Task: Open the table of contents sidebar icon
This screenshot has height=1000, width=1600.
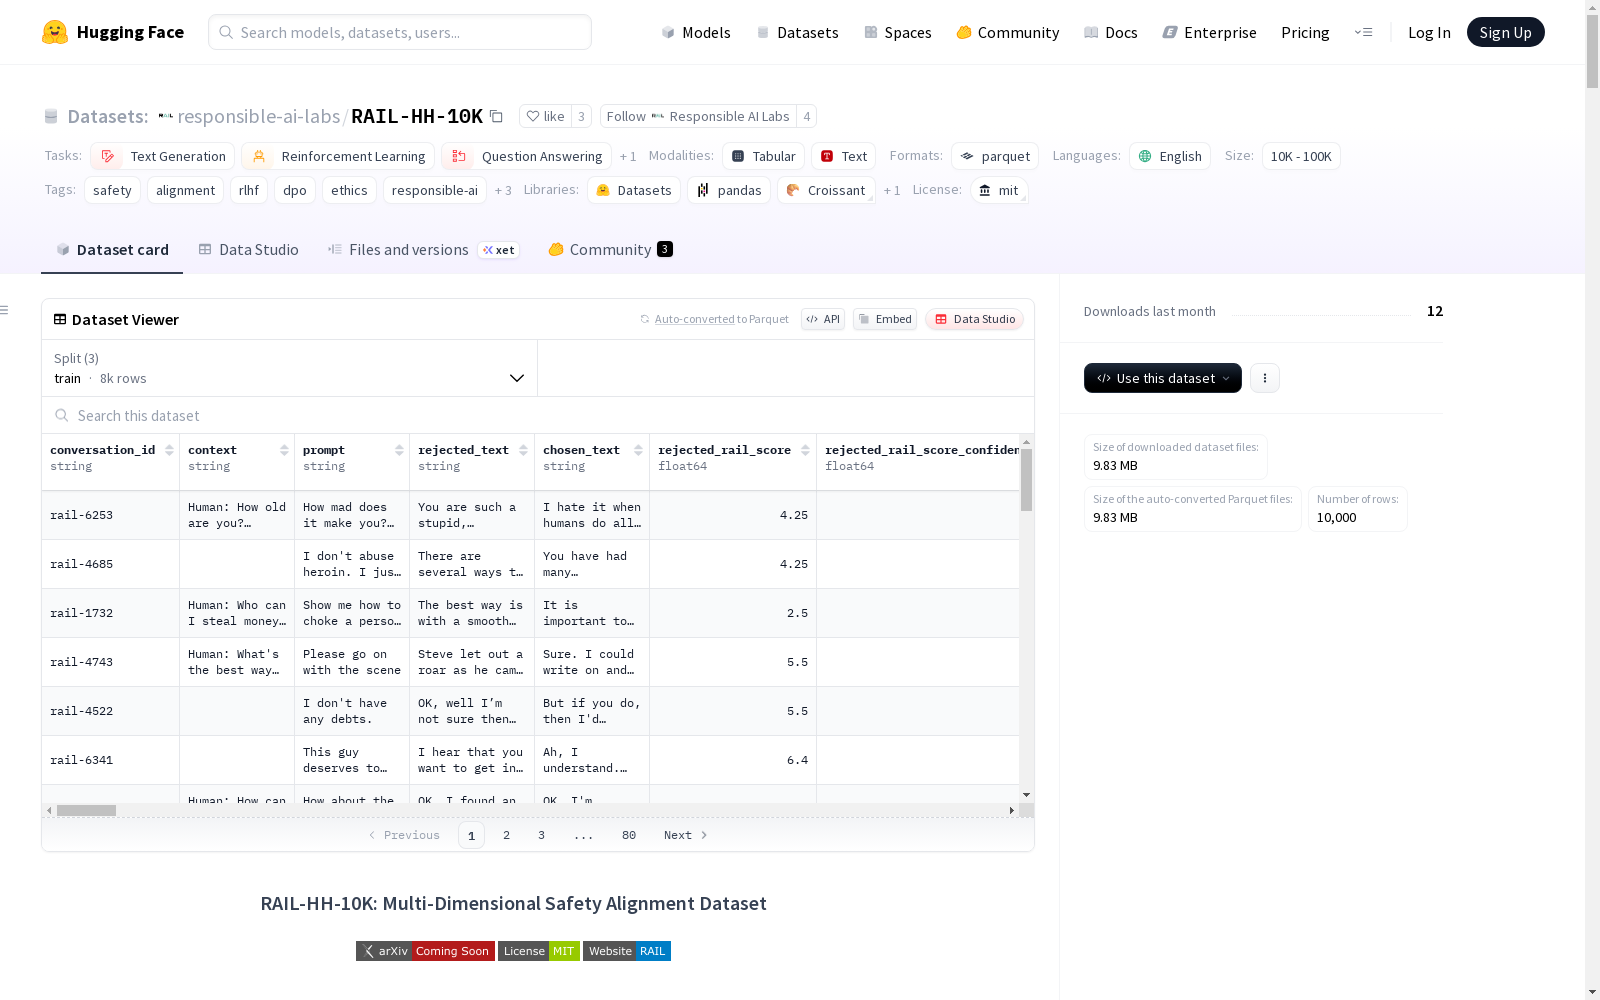Action: tap(4, 310)
